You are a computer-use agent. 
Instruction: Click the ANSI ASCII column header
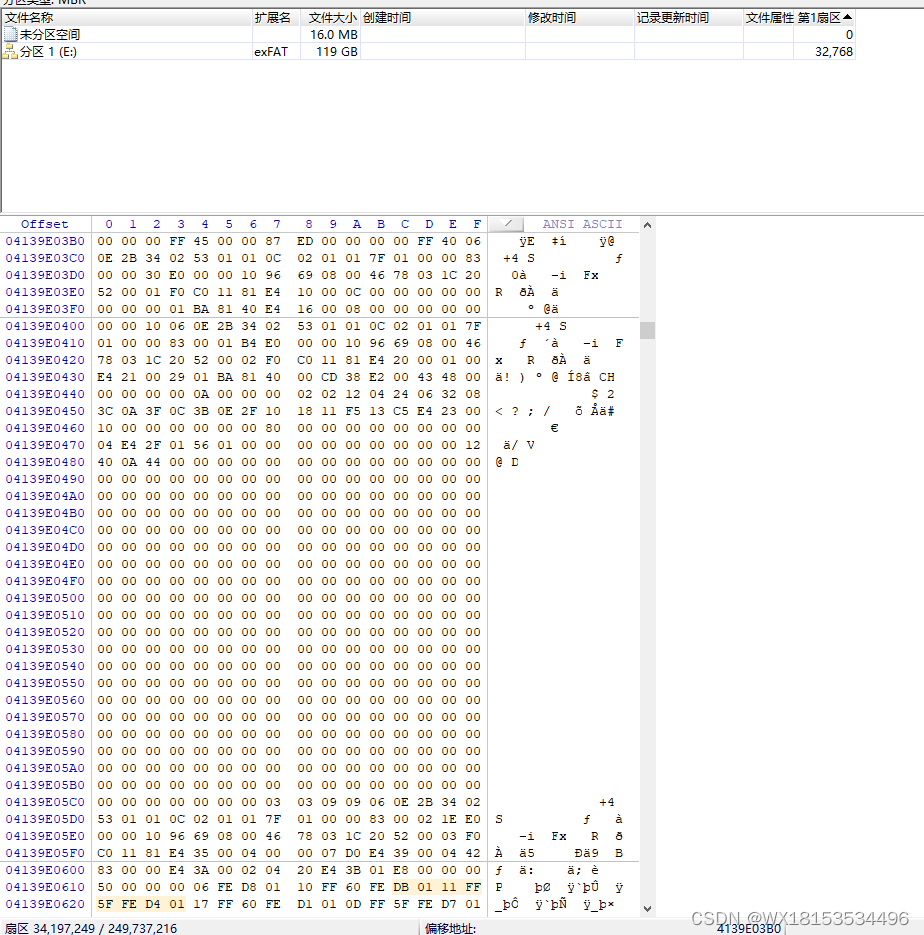[x=582, y=224]
